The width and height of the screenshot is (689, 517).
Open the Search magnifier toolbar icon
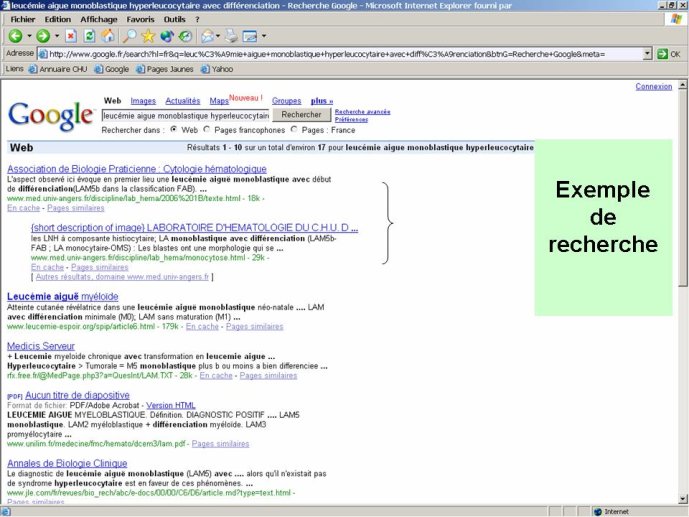(129, 36)
